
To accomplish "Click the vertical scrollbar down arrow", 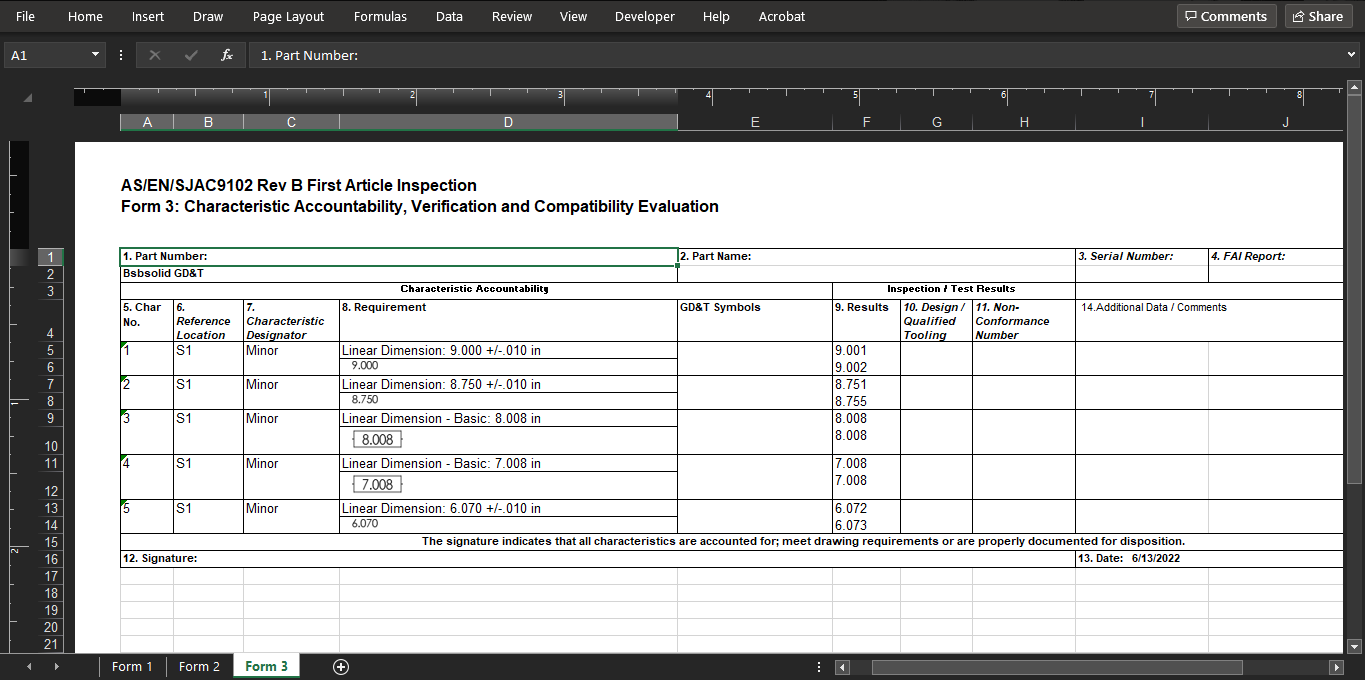I will tap(1355, 646).
